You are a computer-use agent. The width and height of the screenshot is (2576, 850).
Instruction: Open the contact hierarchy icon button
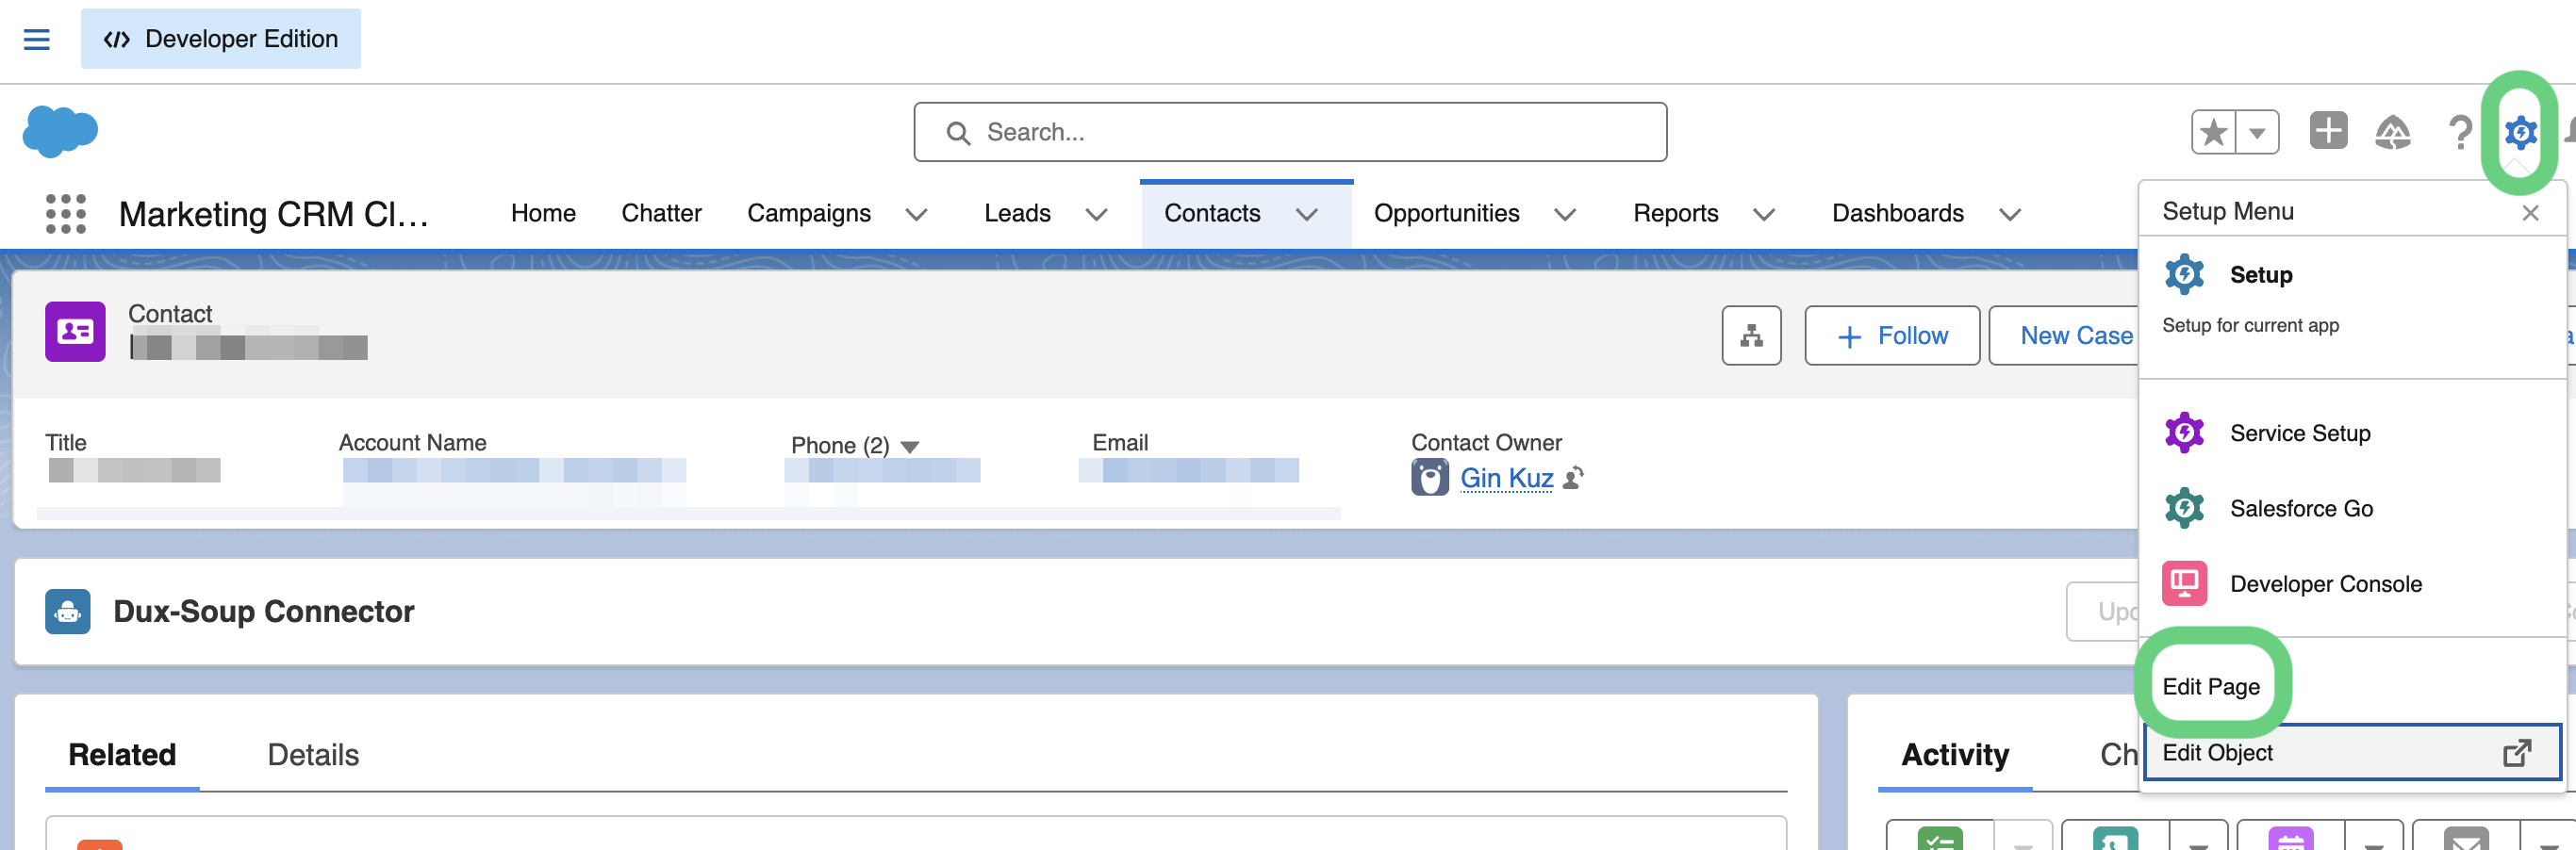(1751, 335)
